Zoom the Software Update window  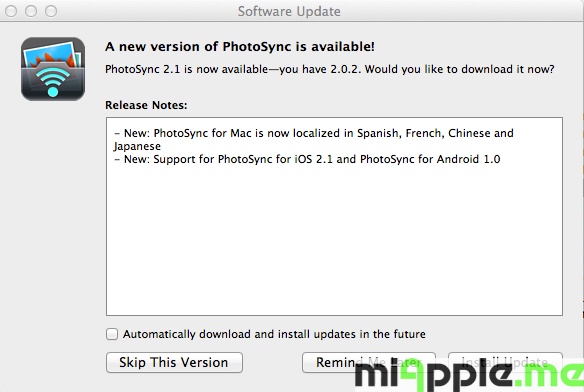[51, 11]
